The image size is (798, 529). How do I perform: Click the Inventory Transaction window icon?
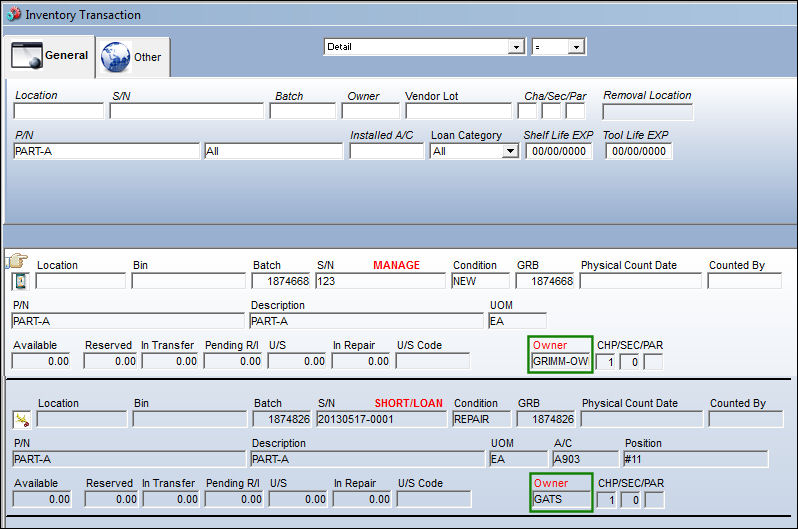13,14
